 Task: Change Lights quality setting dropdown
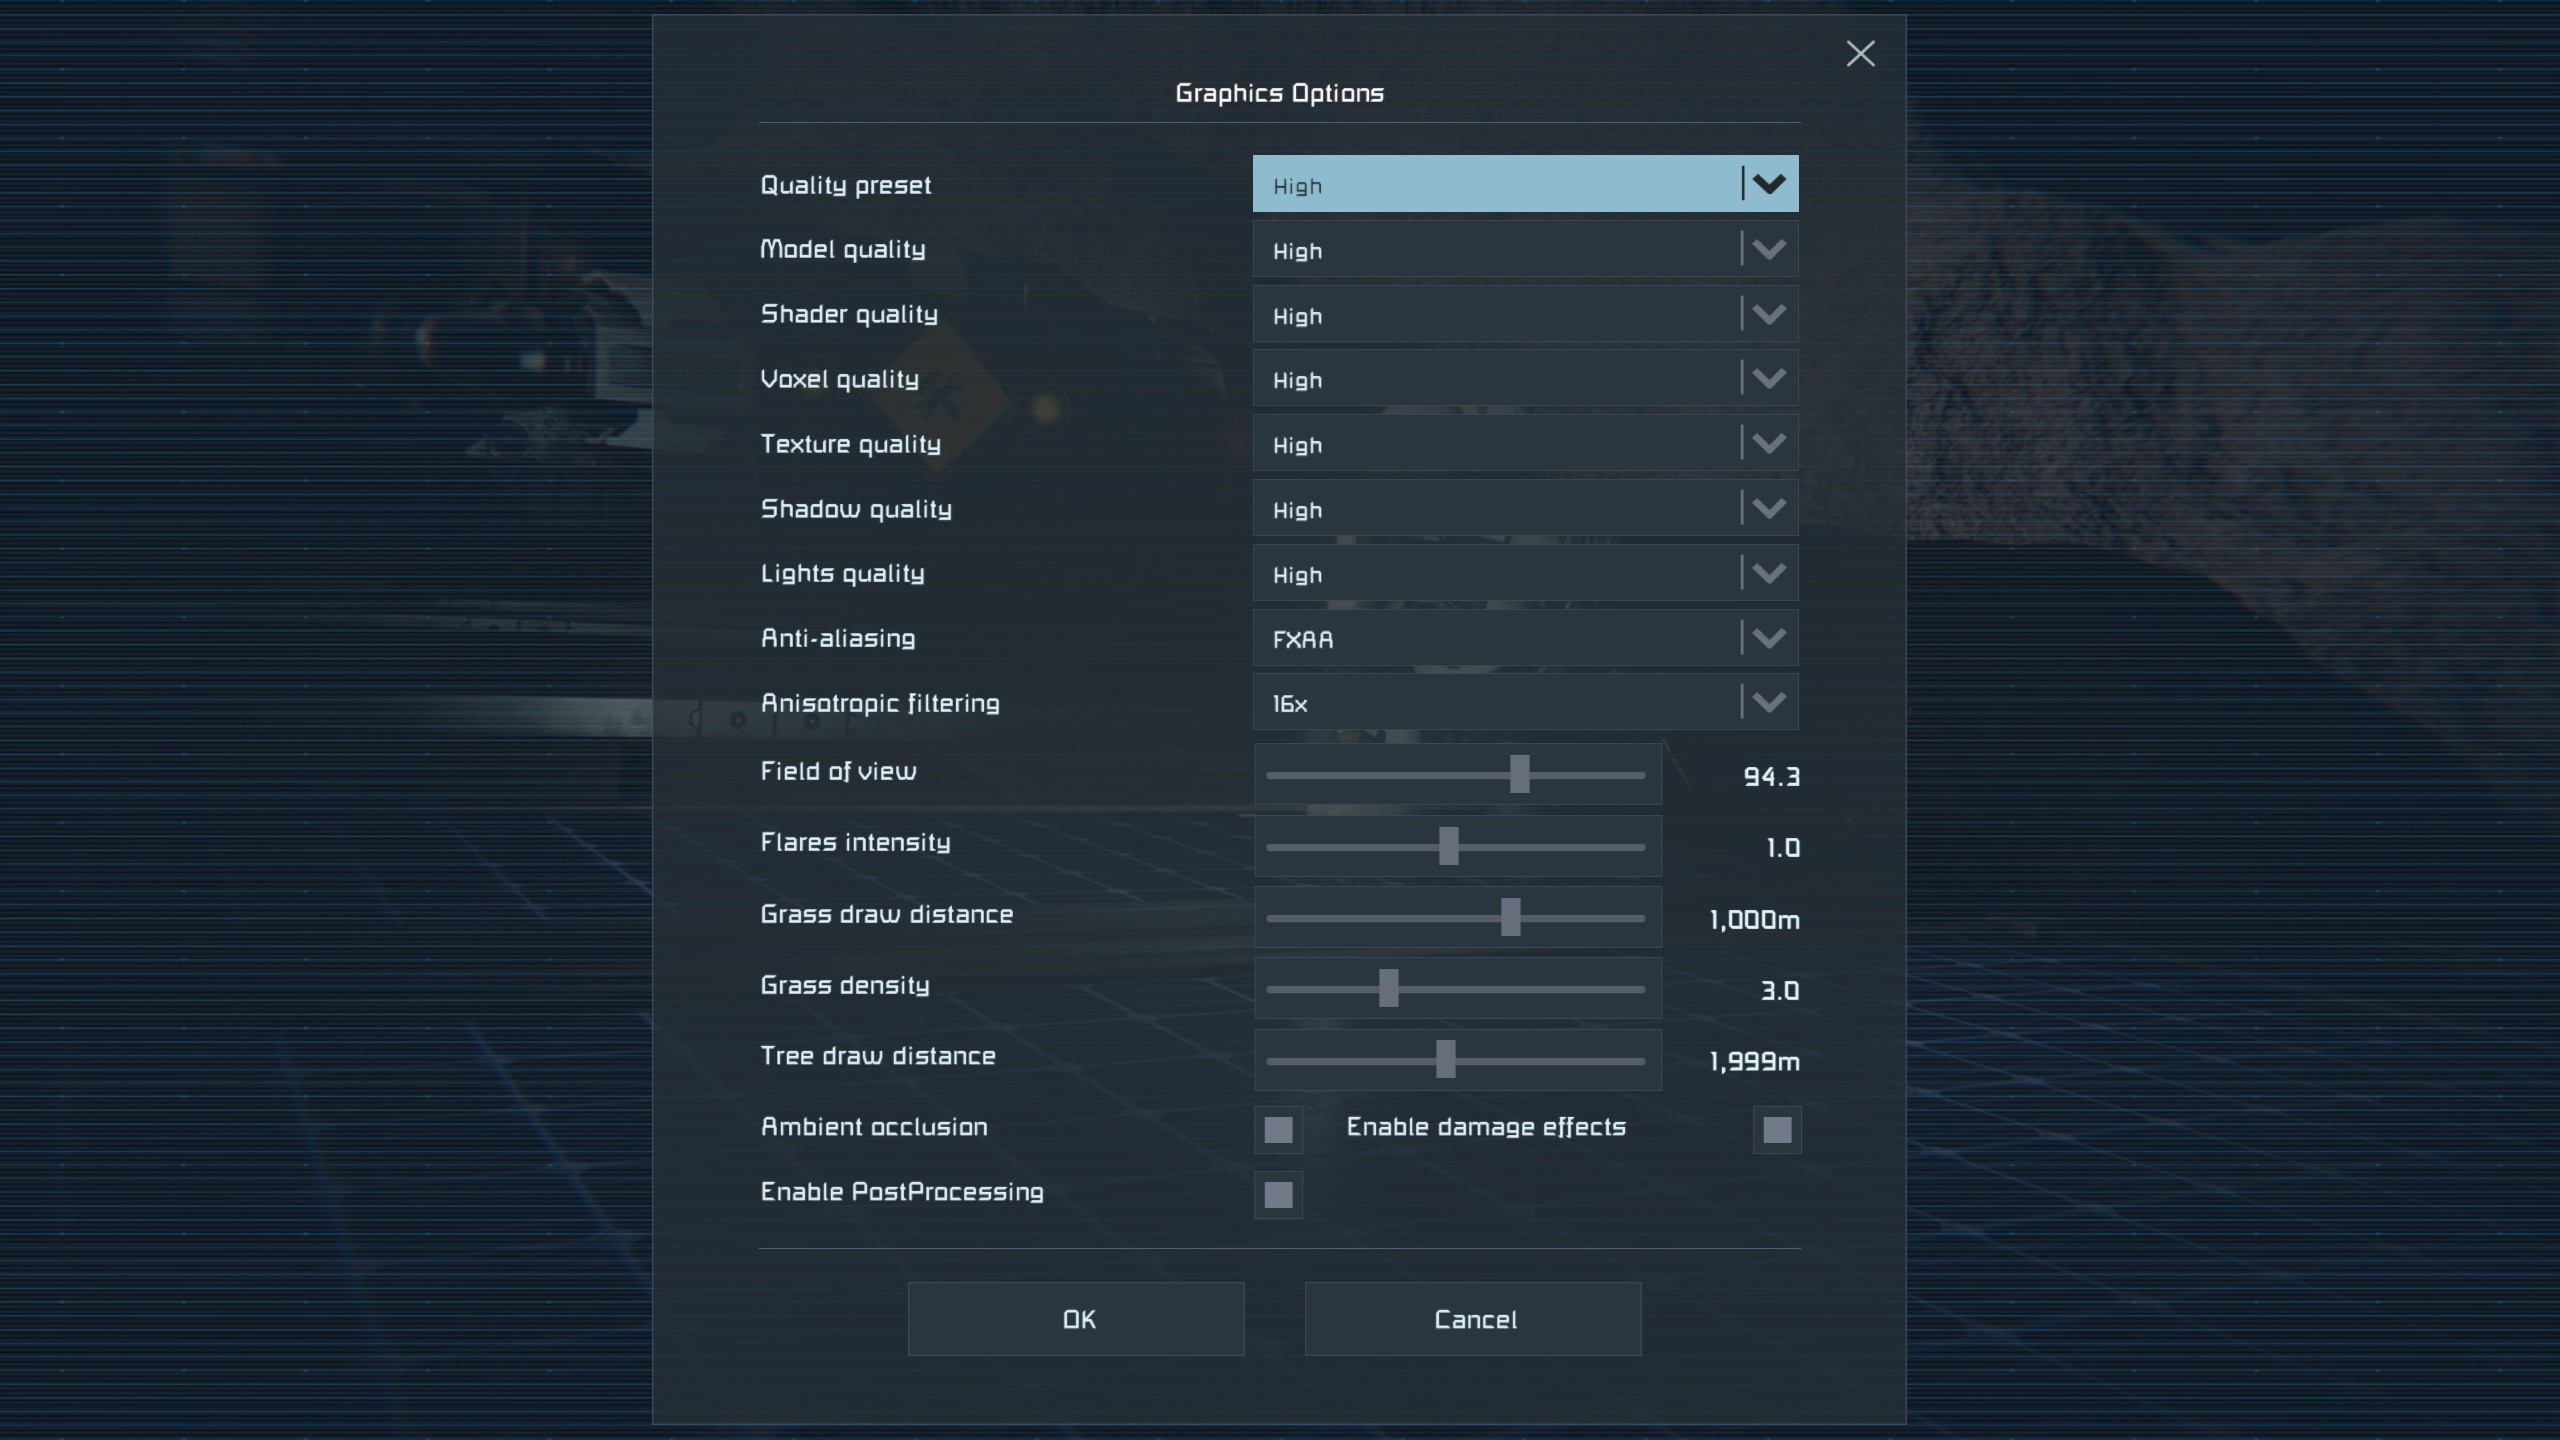click(1524, 574)
